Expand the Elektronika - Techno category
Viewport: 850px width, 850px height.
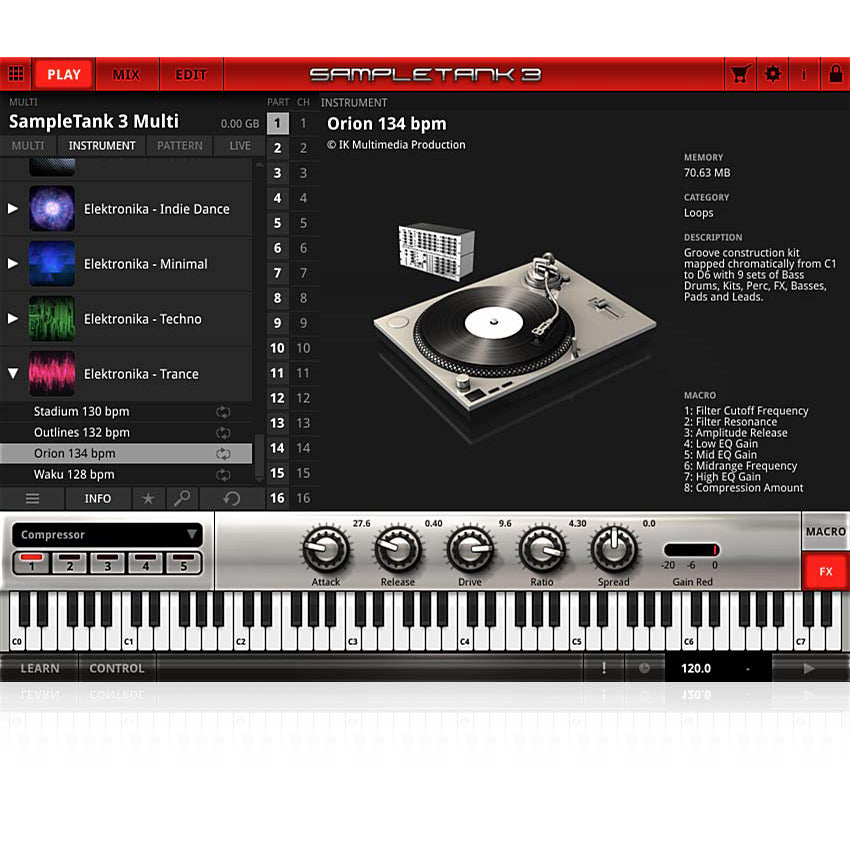12,318
